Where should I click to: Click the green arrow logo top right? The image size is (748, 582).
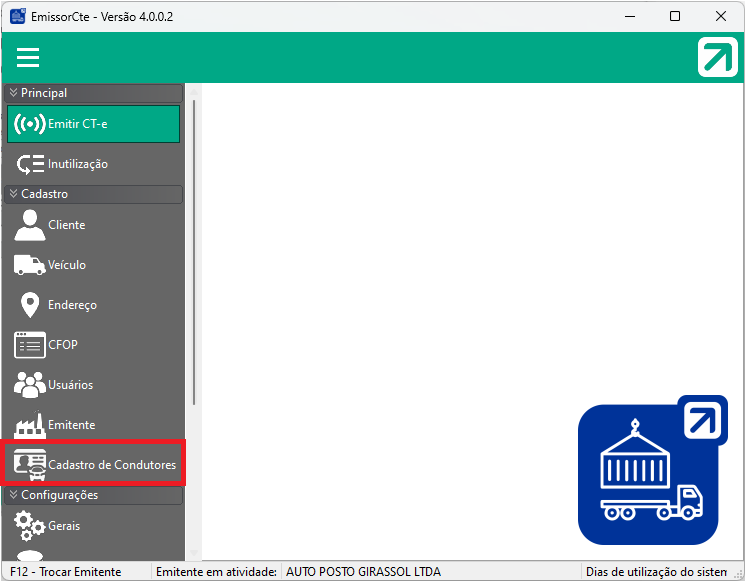717,58
